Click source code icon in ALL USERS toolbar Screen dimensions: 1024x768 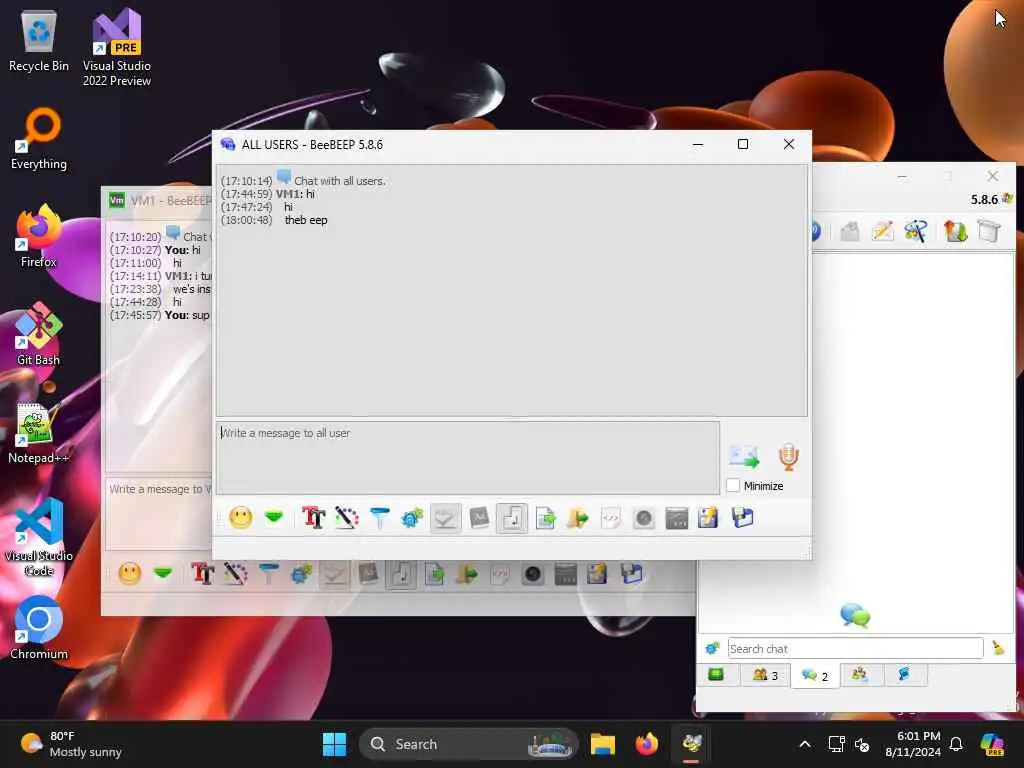[x=611, y=519]
